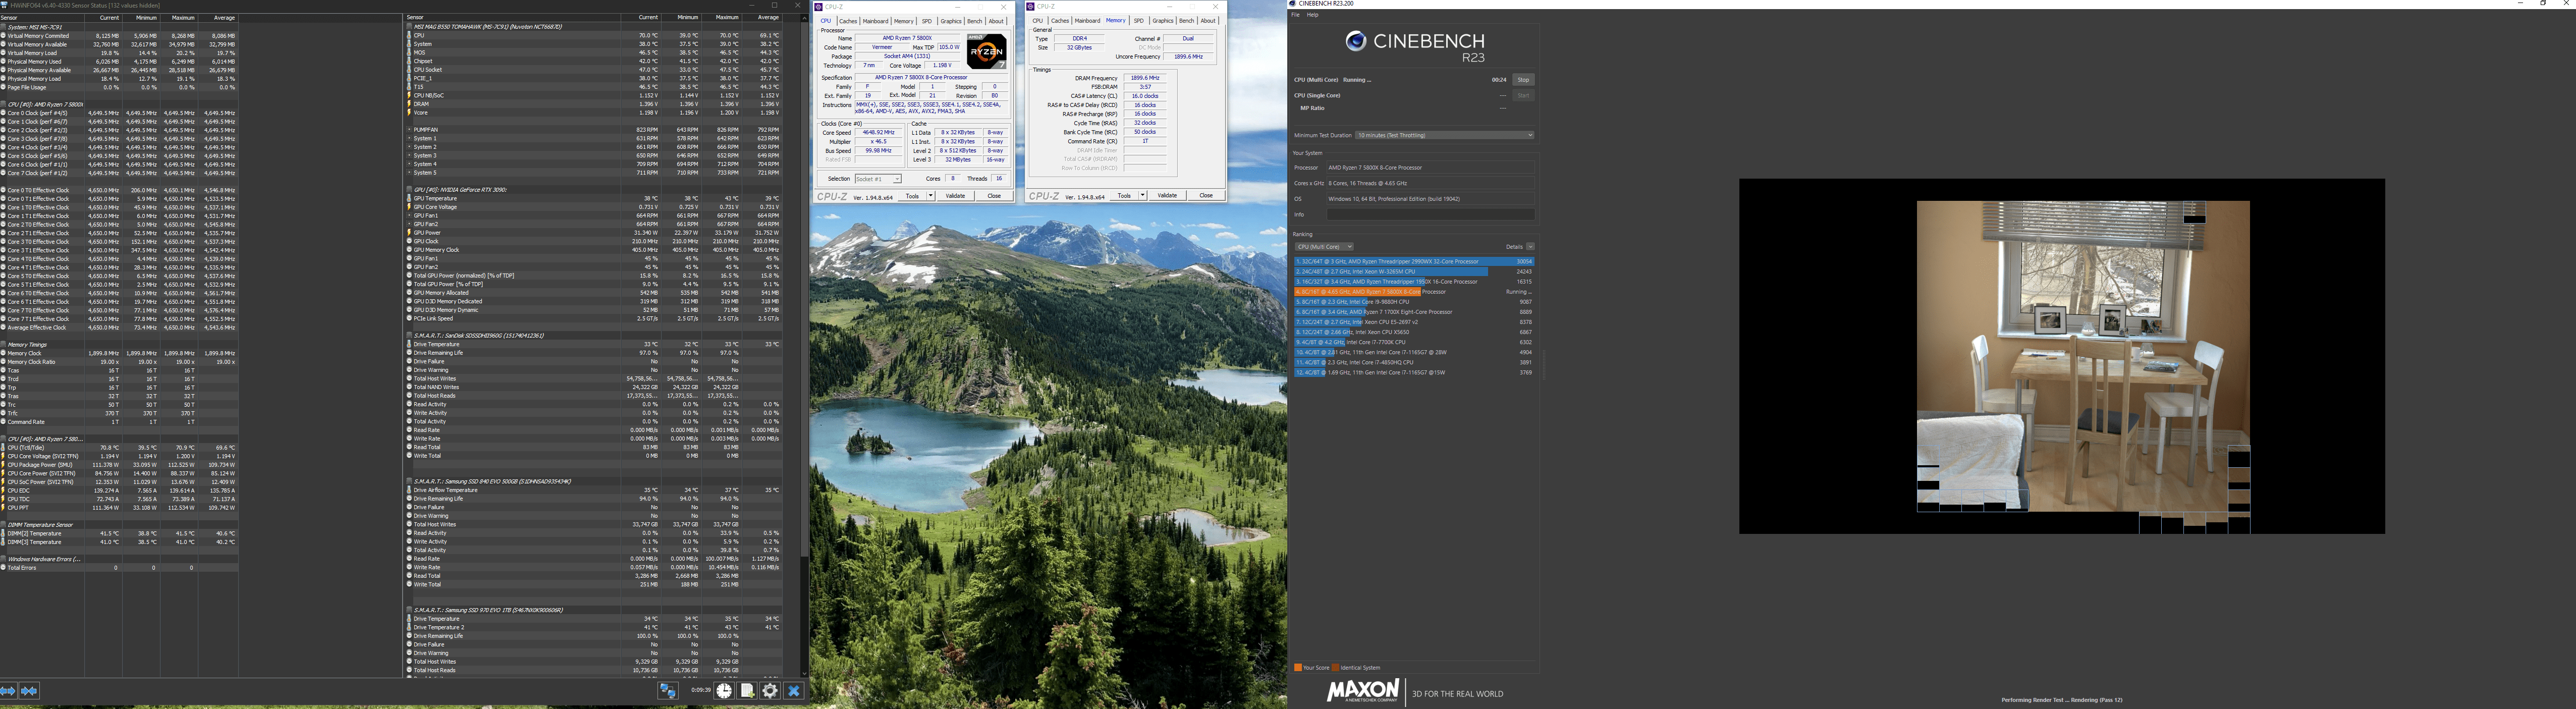This screenshot has height=709, width=2576.
Task: Click GPU Power sensor row
Action: pyautogui.click(x=594, y=233)
